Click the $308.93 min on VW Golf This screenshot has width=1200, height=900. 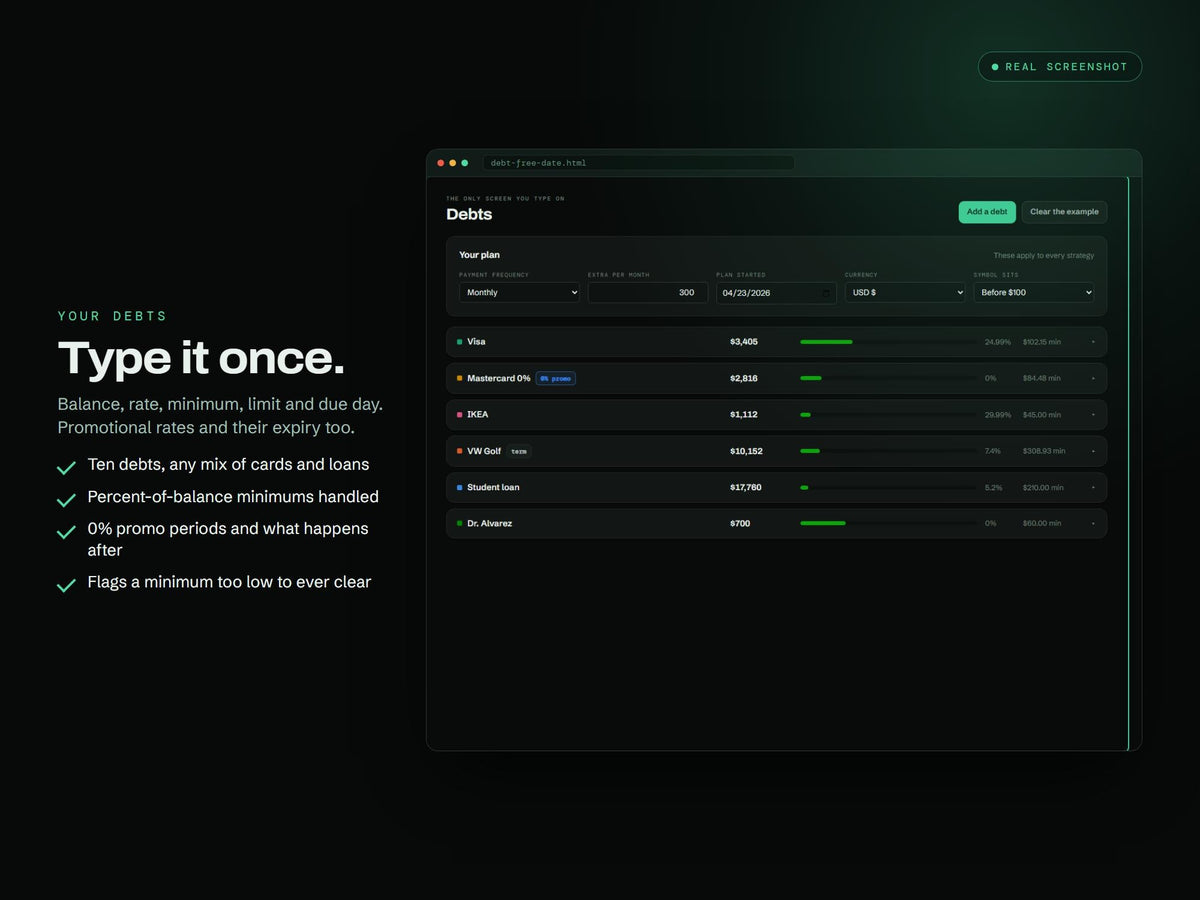tap(1044, 451)
